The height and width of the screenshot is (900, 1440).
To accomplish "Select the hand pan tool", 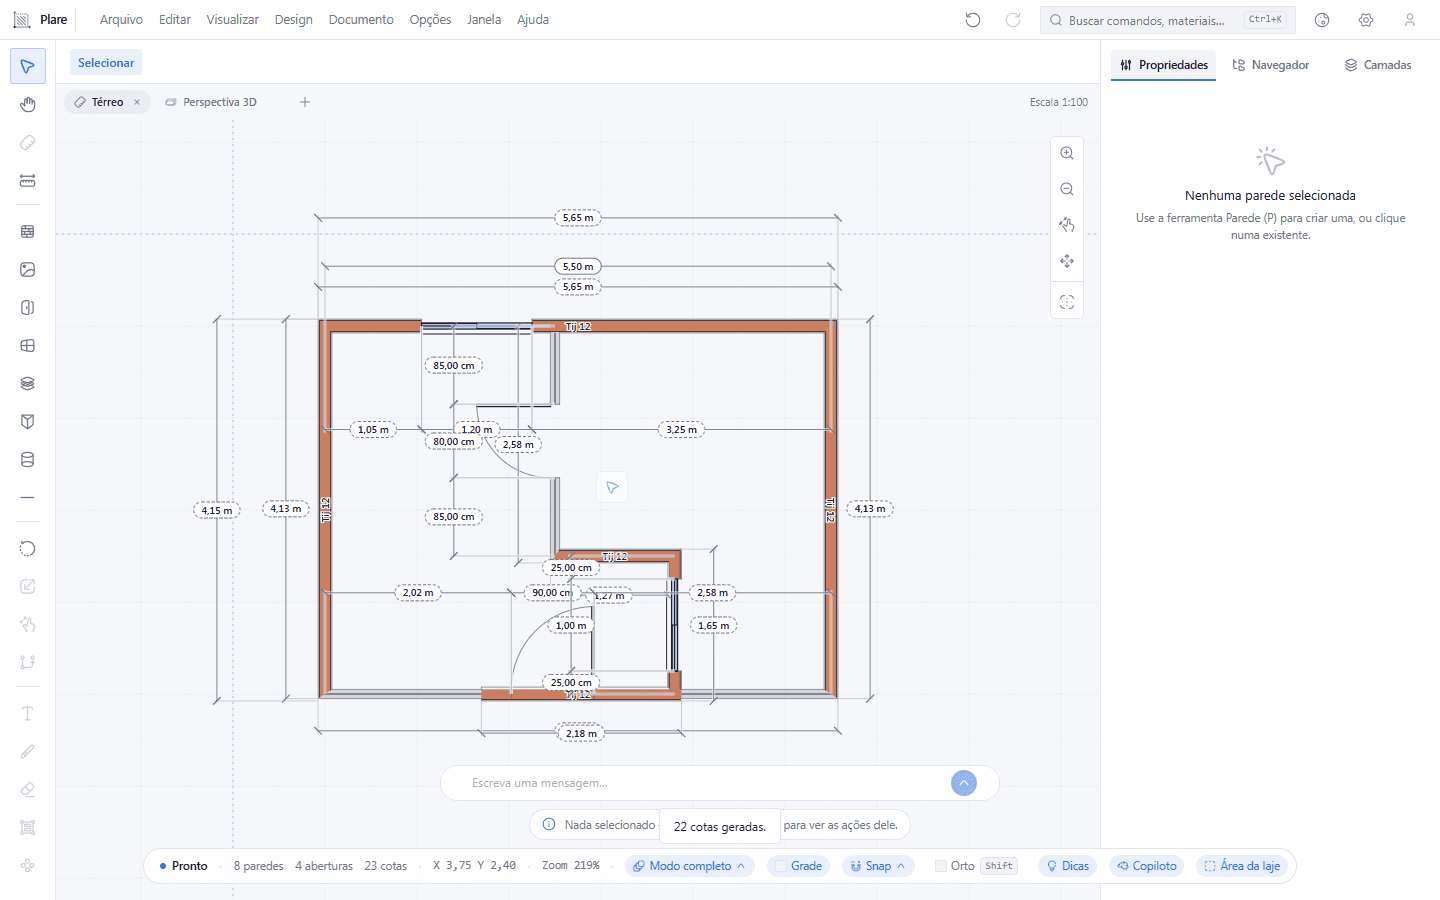I will coord(28,105).
